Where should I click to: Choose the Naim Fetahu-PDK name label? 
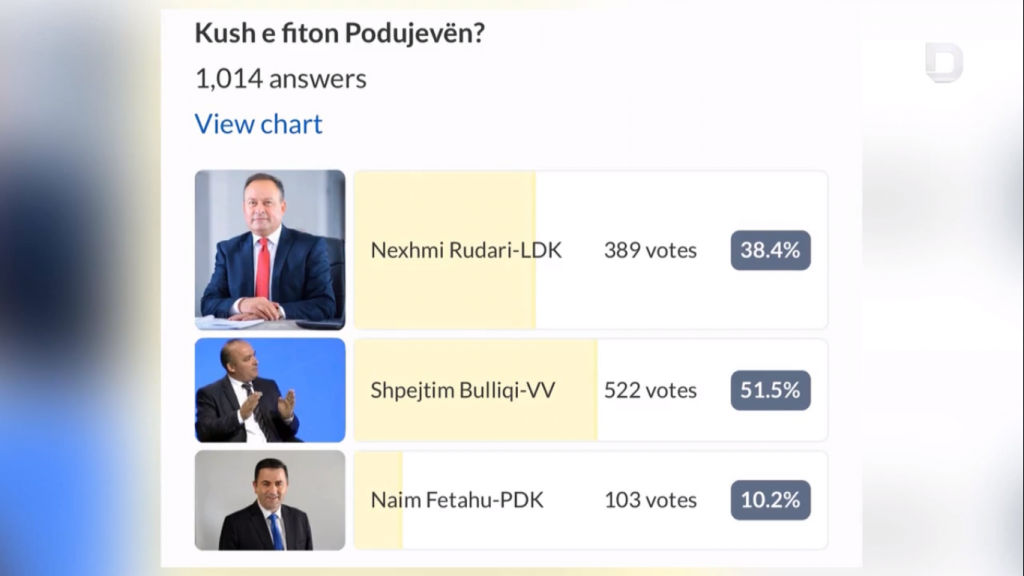(x=457, y=500)
